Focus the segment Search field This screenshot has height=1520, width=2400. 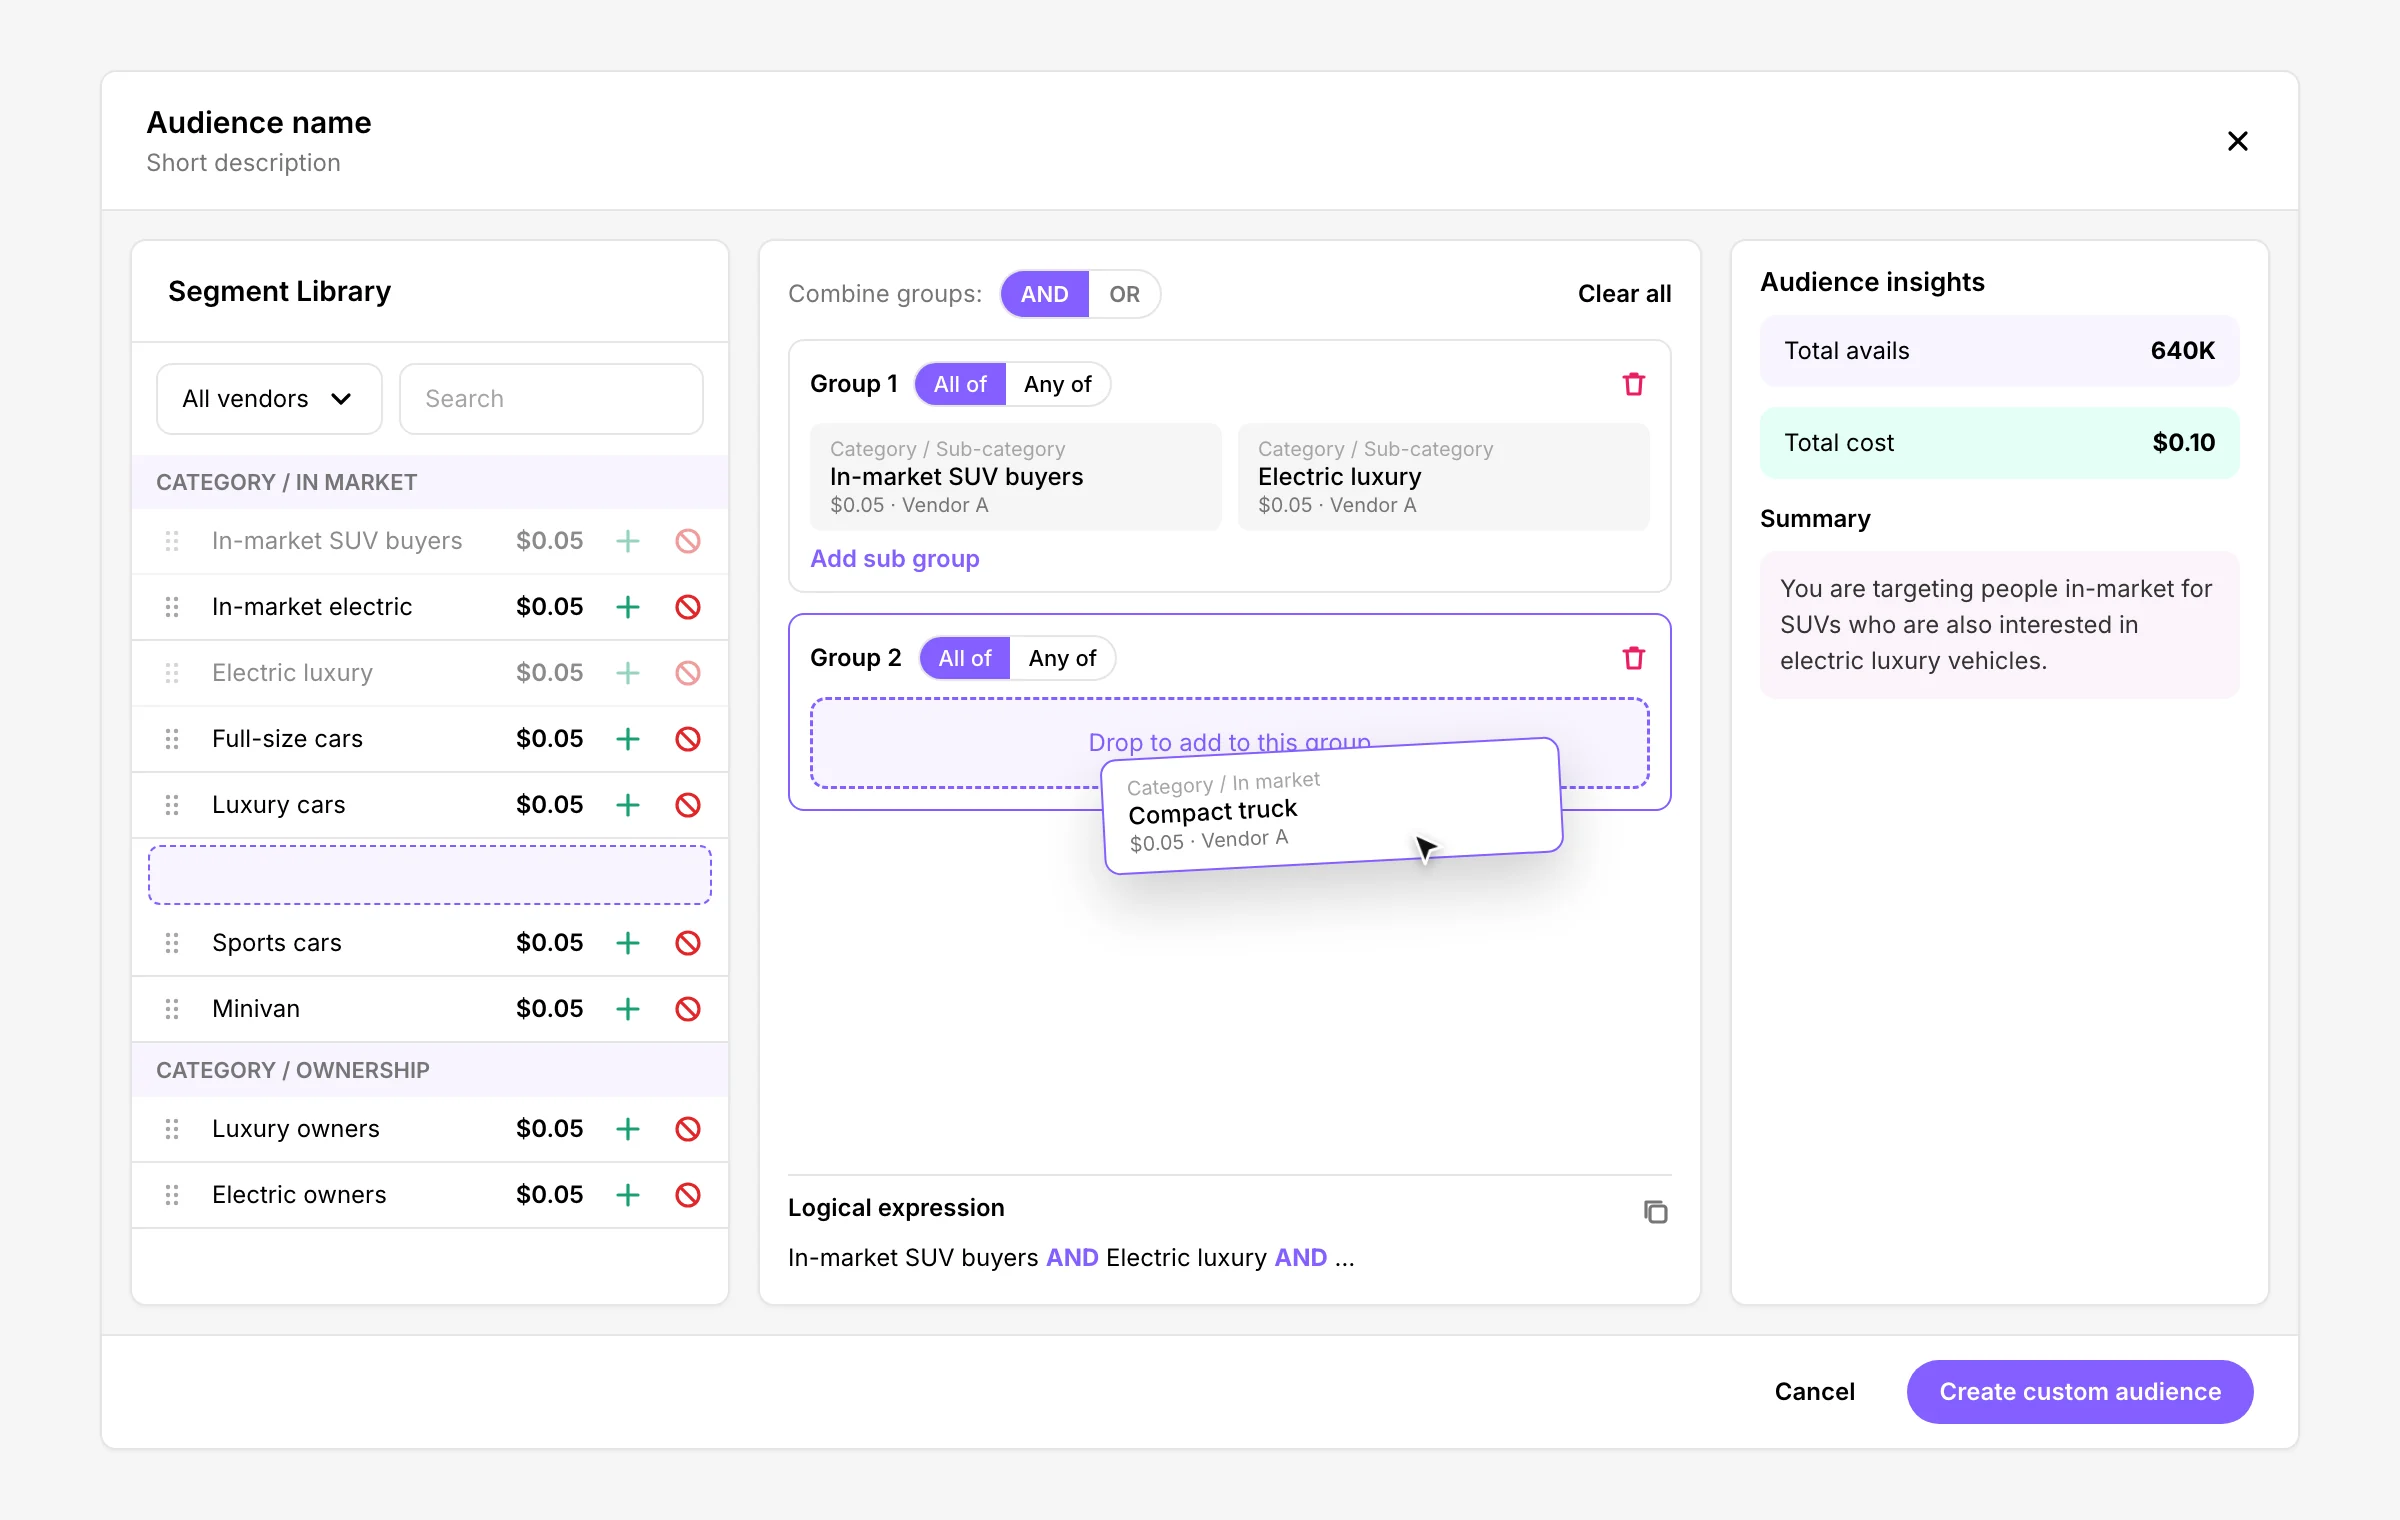[551, 399]
